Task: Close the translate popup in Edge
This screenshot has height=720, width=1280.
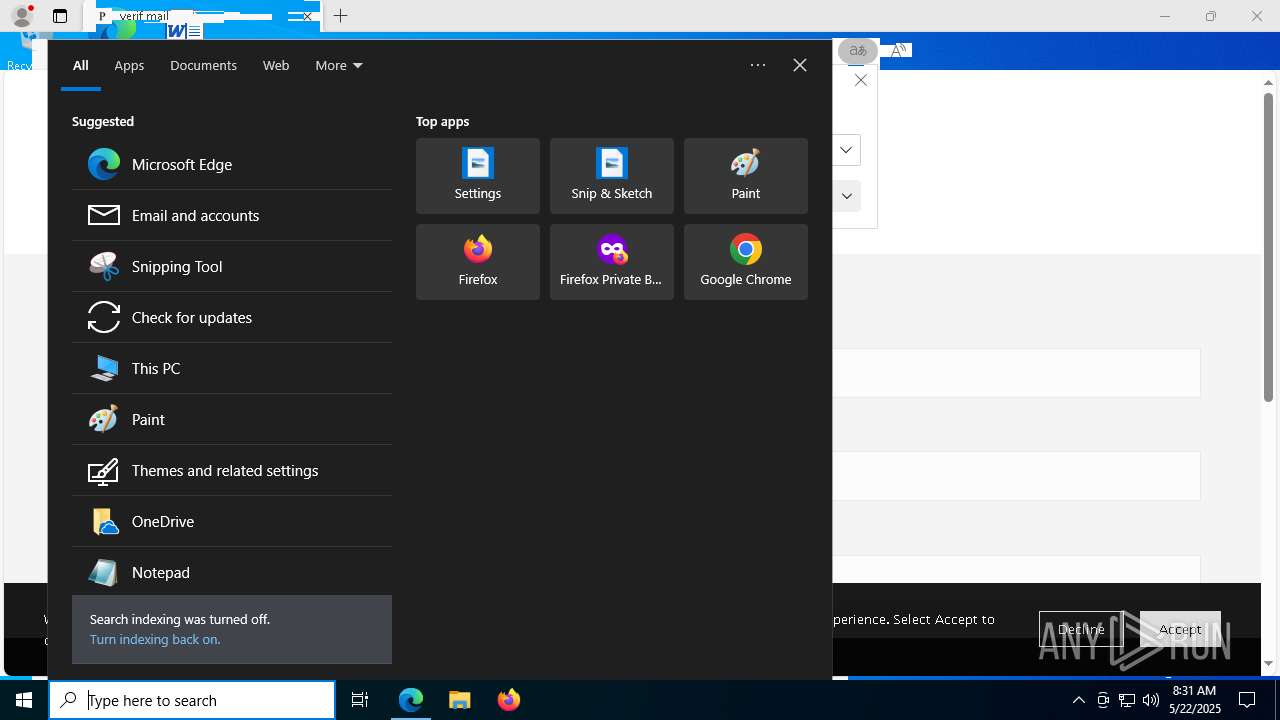Action: pyautogui.click(x=861, y=80)
